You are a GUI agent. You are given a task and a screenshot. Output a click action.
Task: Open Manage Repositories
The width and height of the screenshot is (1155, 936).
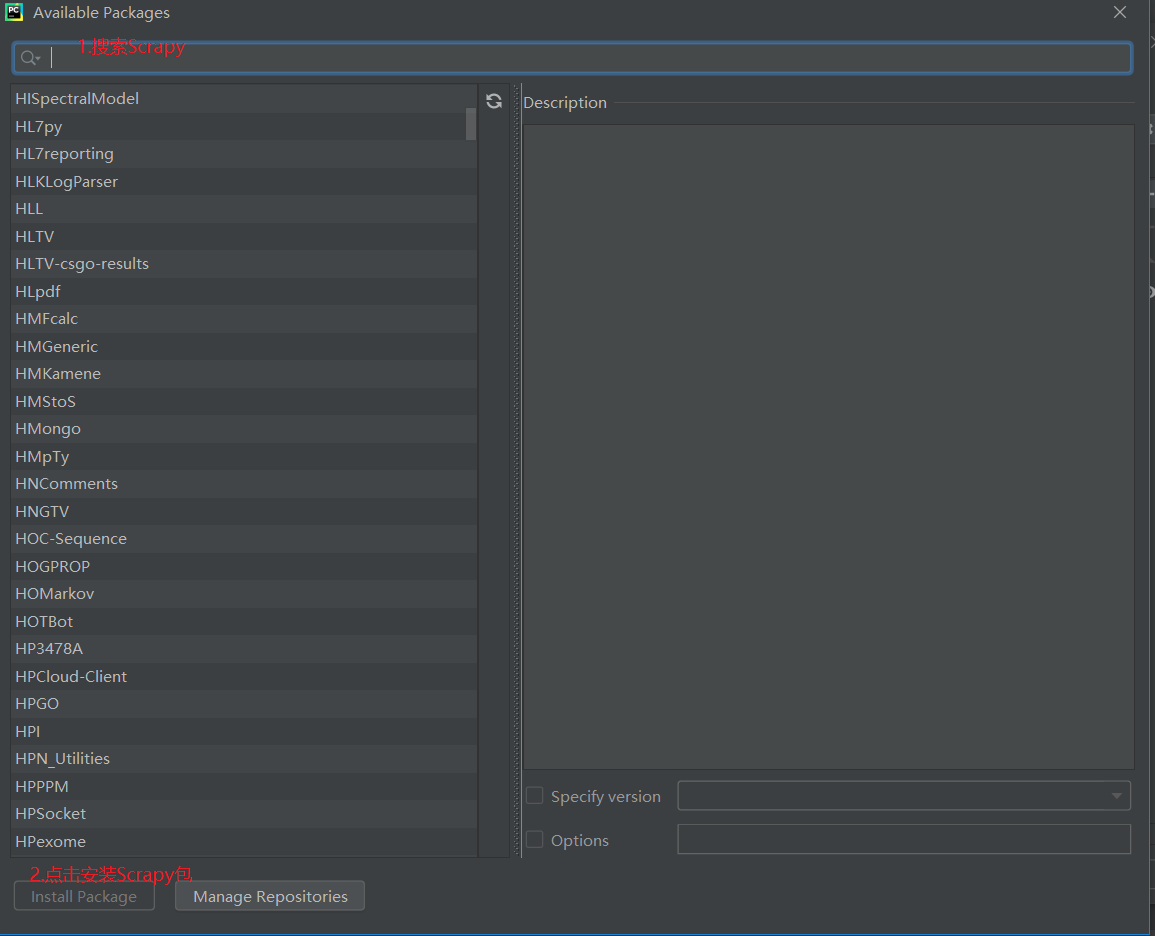270,896
